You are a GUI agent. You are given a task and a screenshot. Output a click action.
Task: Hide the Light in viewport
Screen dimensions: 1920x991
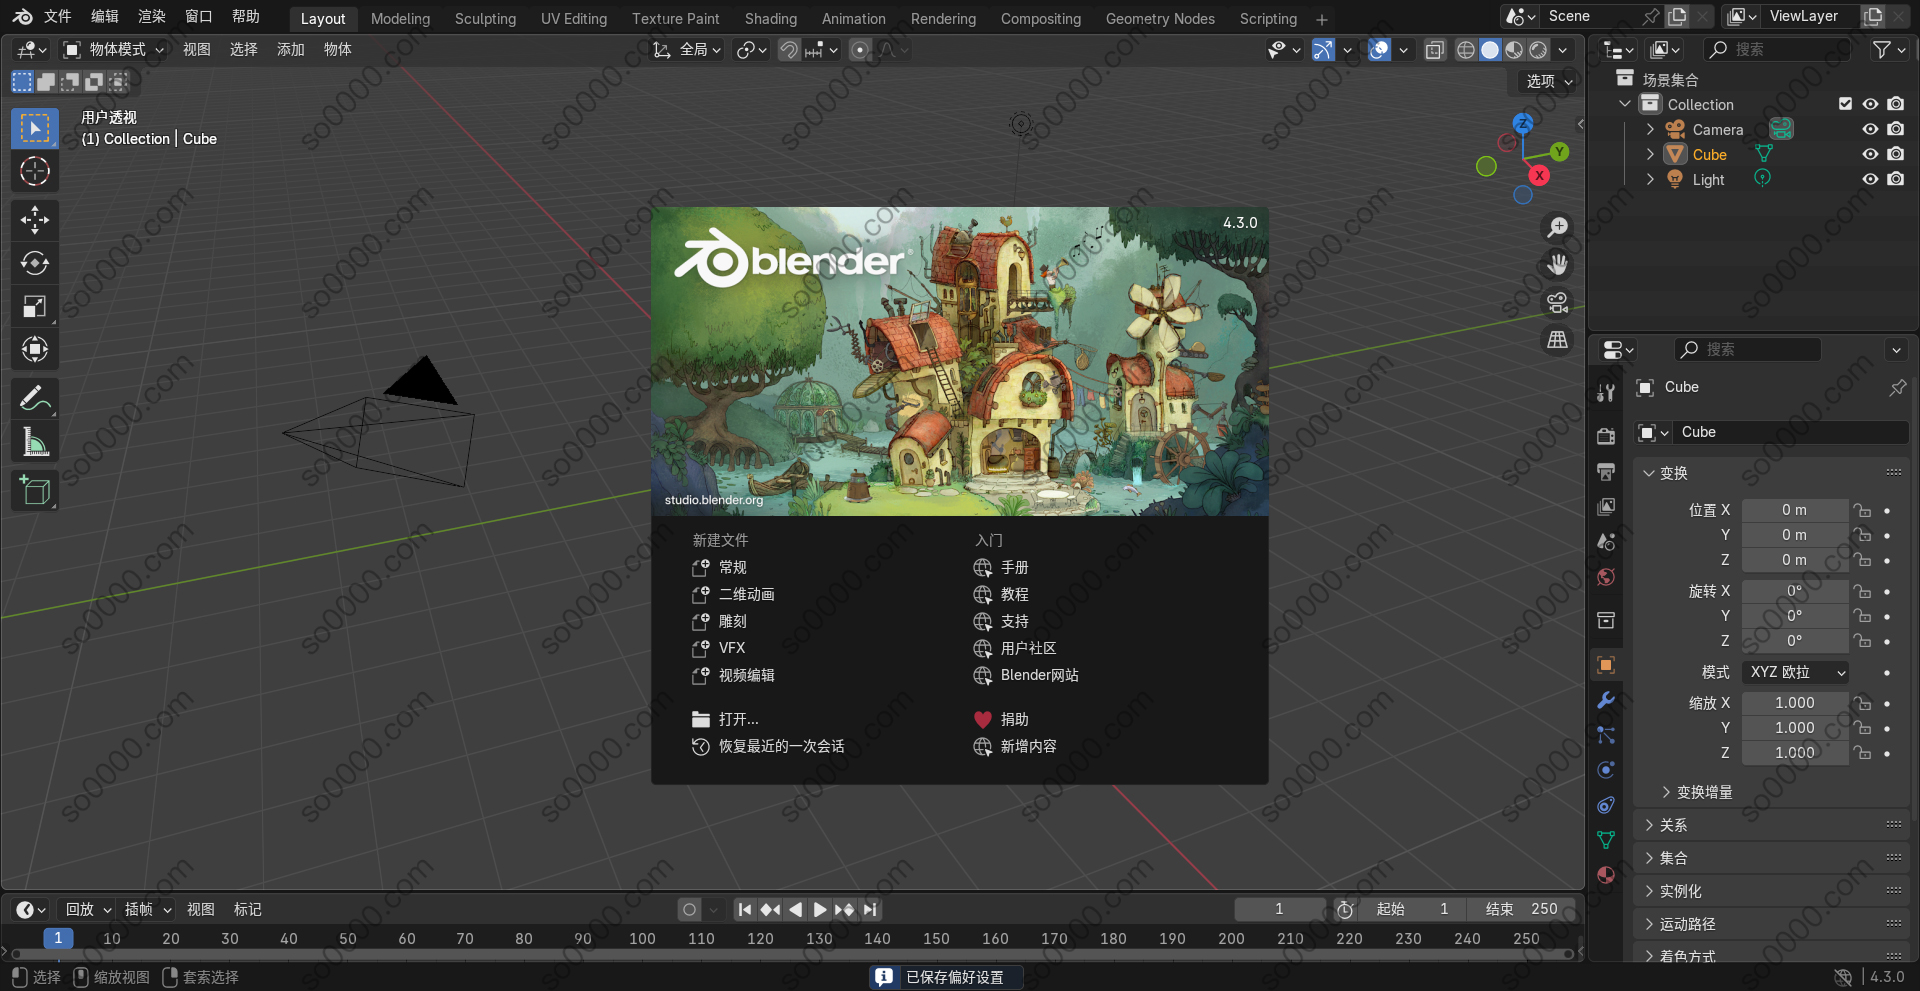pyautogui.click(x=1870, y=179)
